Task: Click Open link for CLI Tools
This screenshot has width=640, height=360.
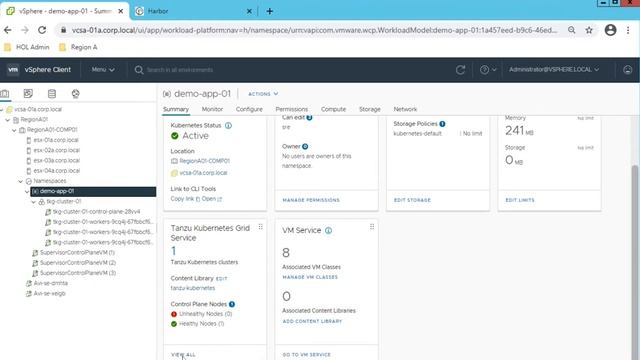Action: tap(209, 199)
